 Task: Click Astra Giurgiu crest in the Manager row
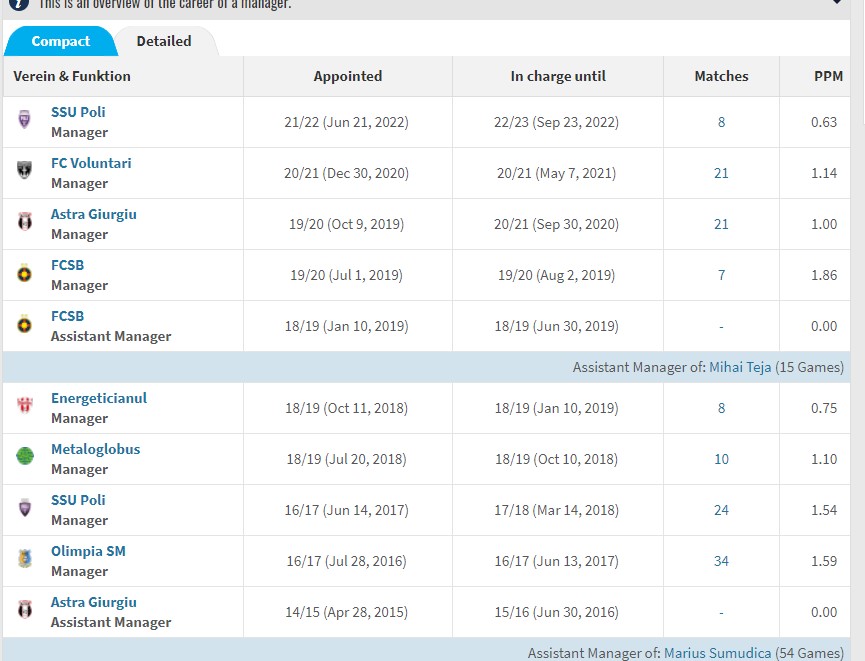point(25,223)
